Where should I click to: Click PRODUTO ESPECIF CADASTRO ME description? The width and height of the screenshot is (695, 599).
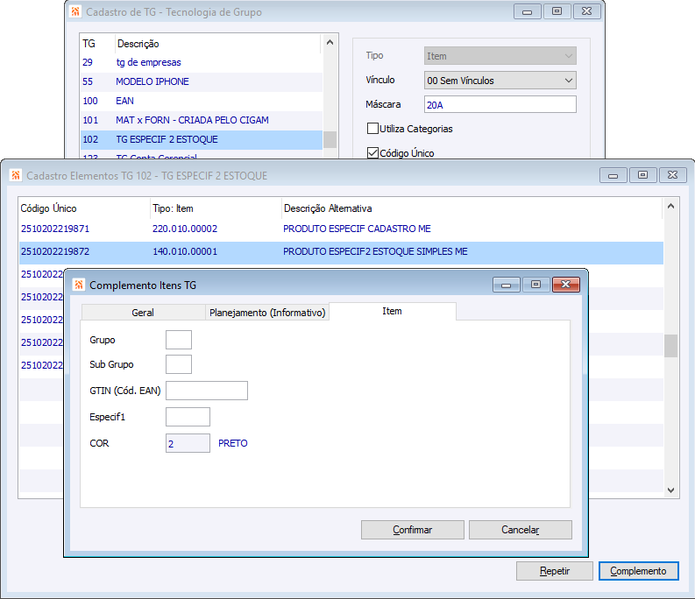point(357,229)
